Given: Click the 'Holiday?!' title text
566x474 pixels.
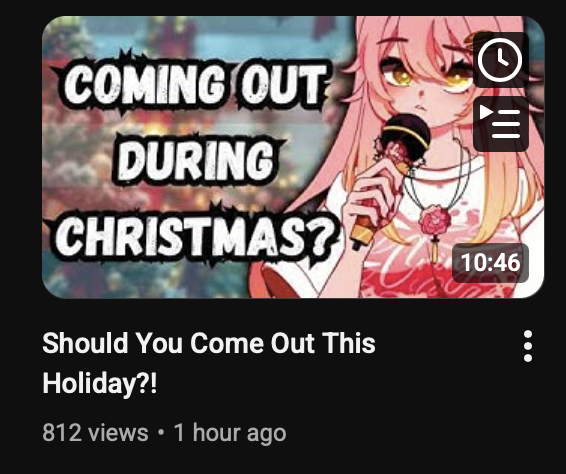Looking at the screenshot, I should (x=100, y=383).
